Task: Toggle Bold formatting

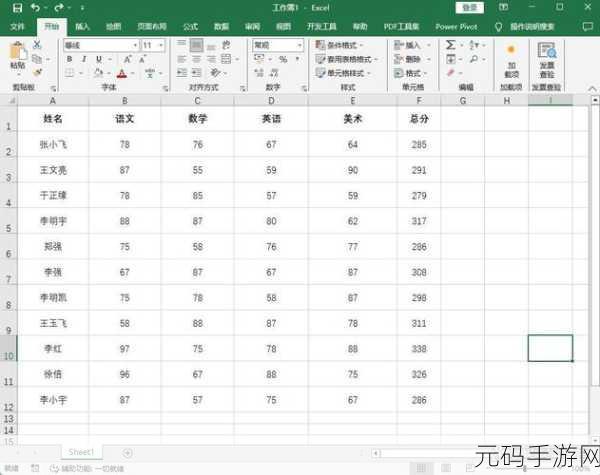Action: tap(69, 59)
